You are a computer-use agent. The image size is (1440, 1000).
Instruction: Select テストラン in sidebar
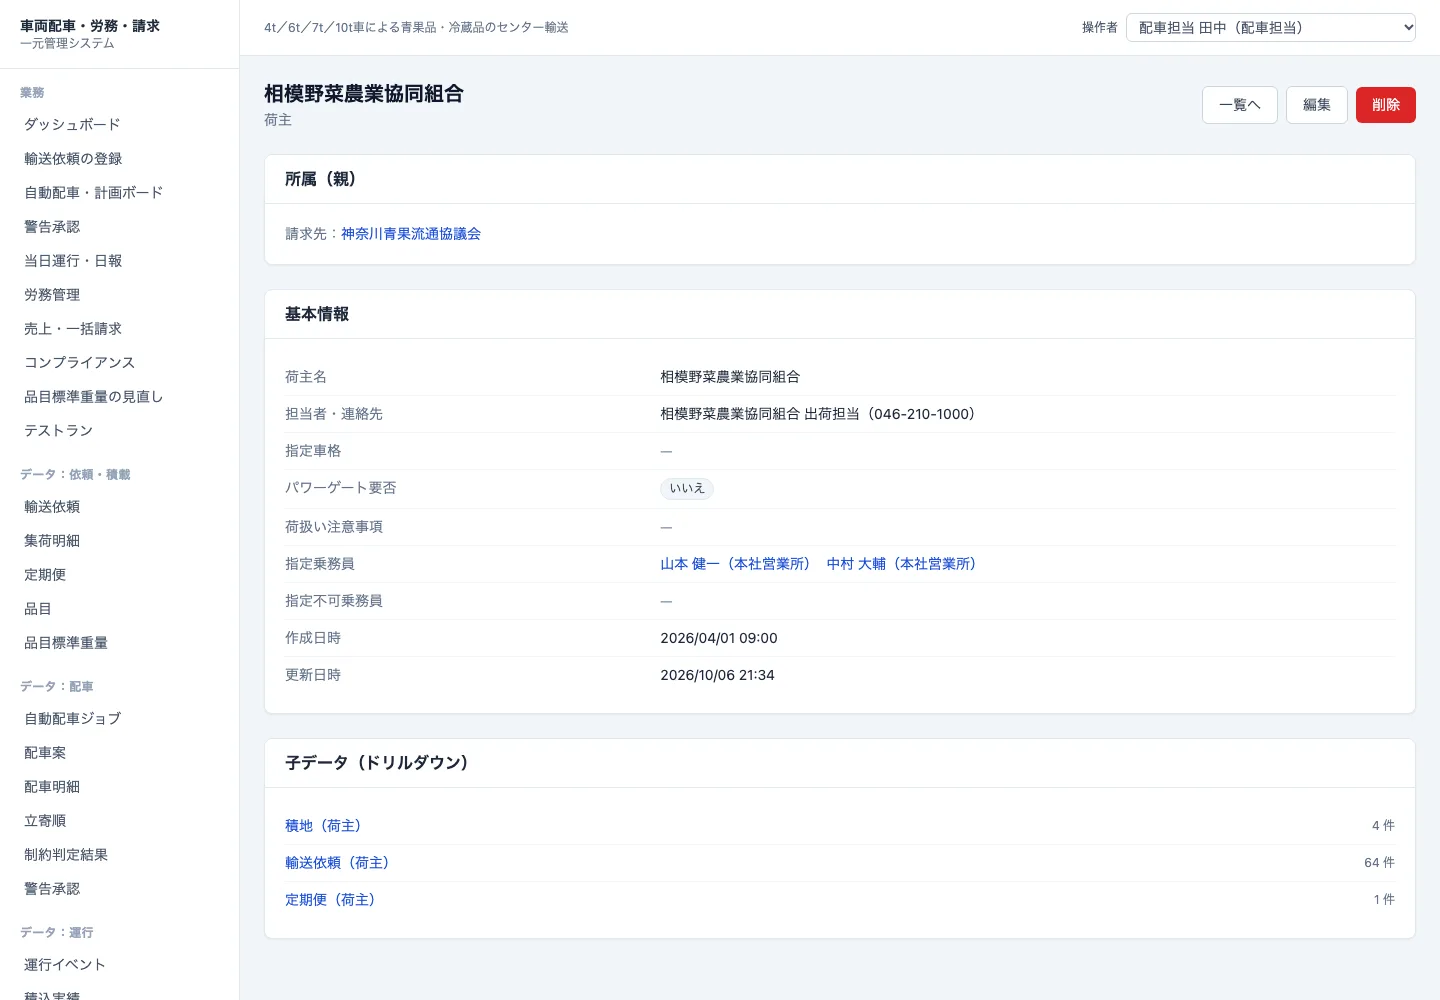(59, 431)
